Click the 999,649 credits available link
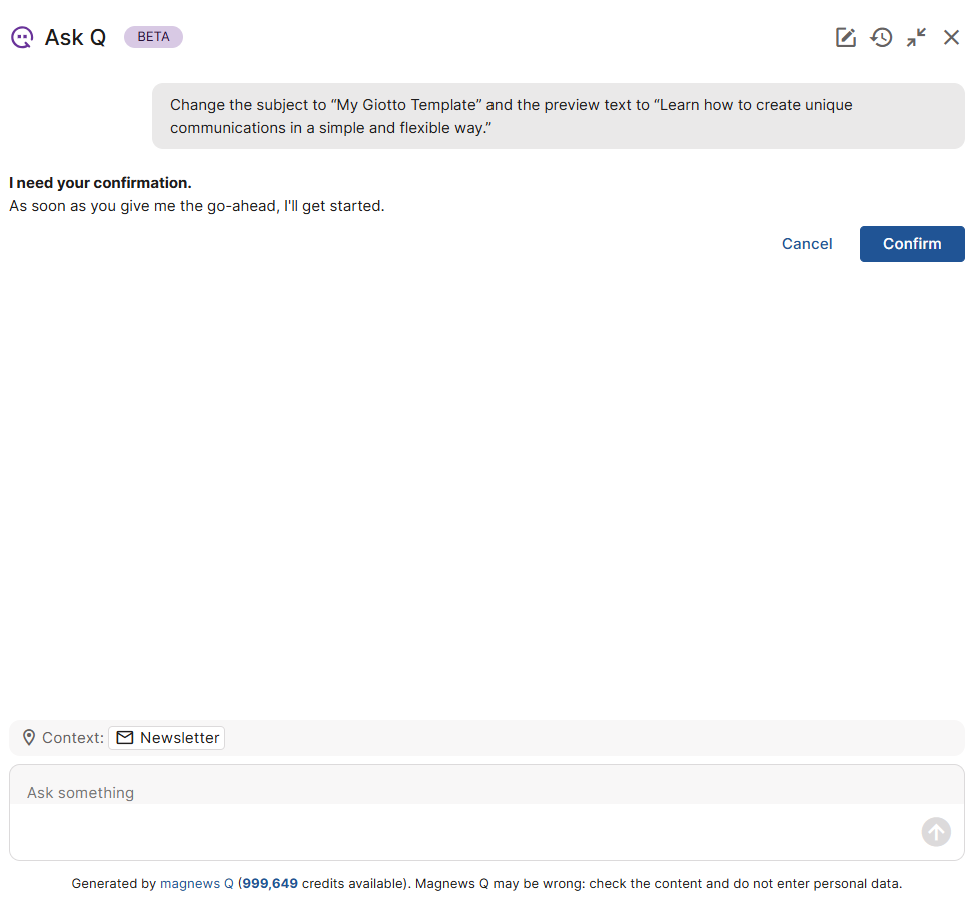 click(x=270, y=884)
